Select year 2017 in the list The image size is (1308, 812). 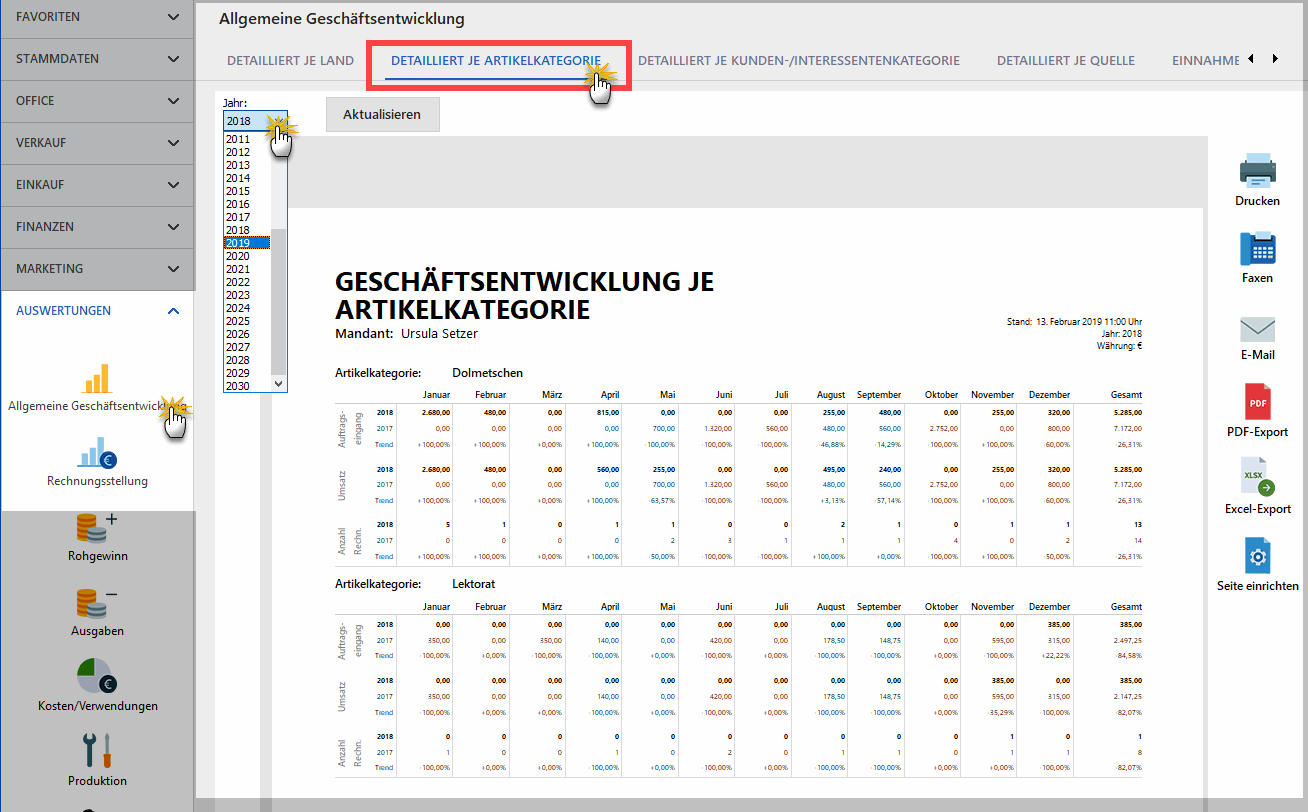247,217
